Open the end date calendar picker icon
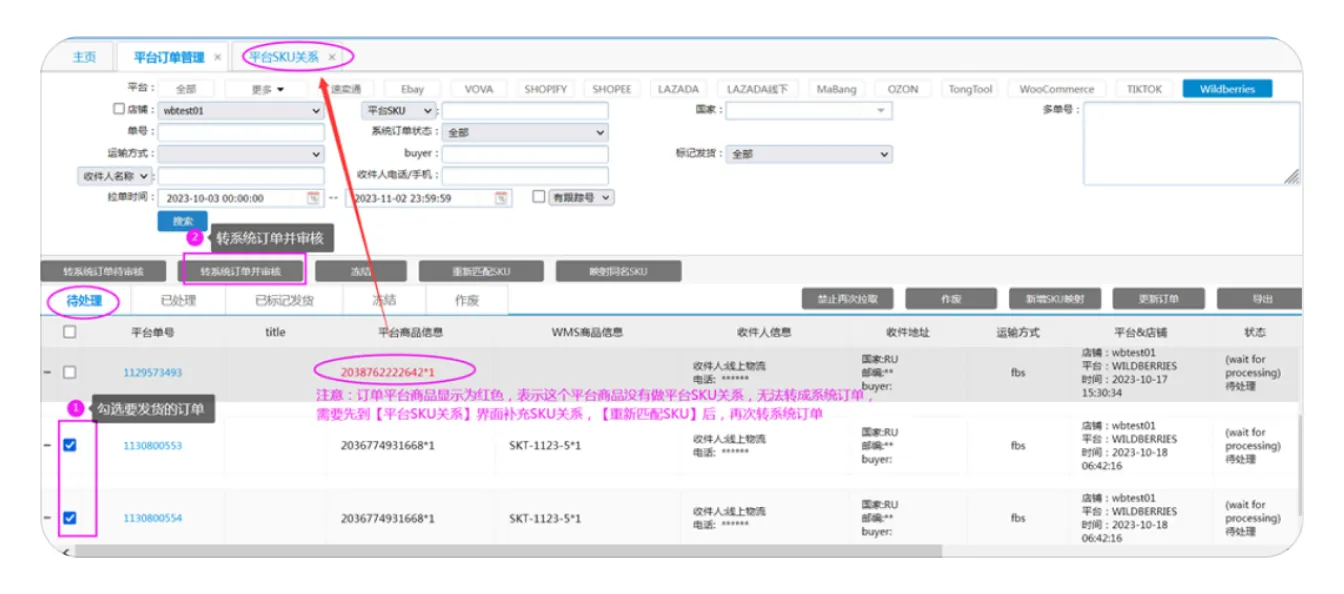 pyautogui.click(x=501, y=198)
